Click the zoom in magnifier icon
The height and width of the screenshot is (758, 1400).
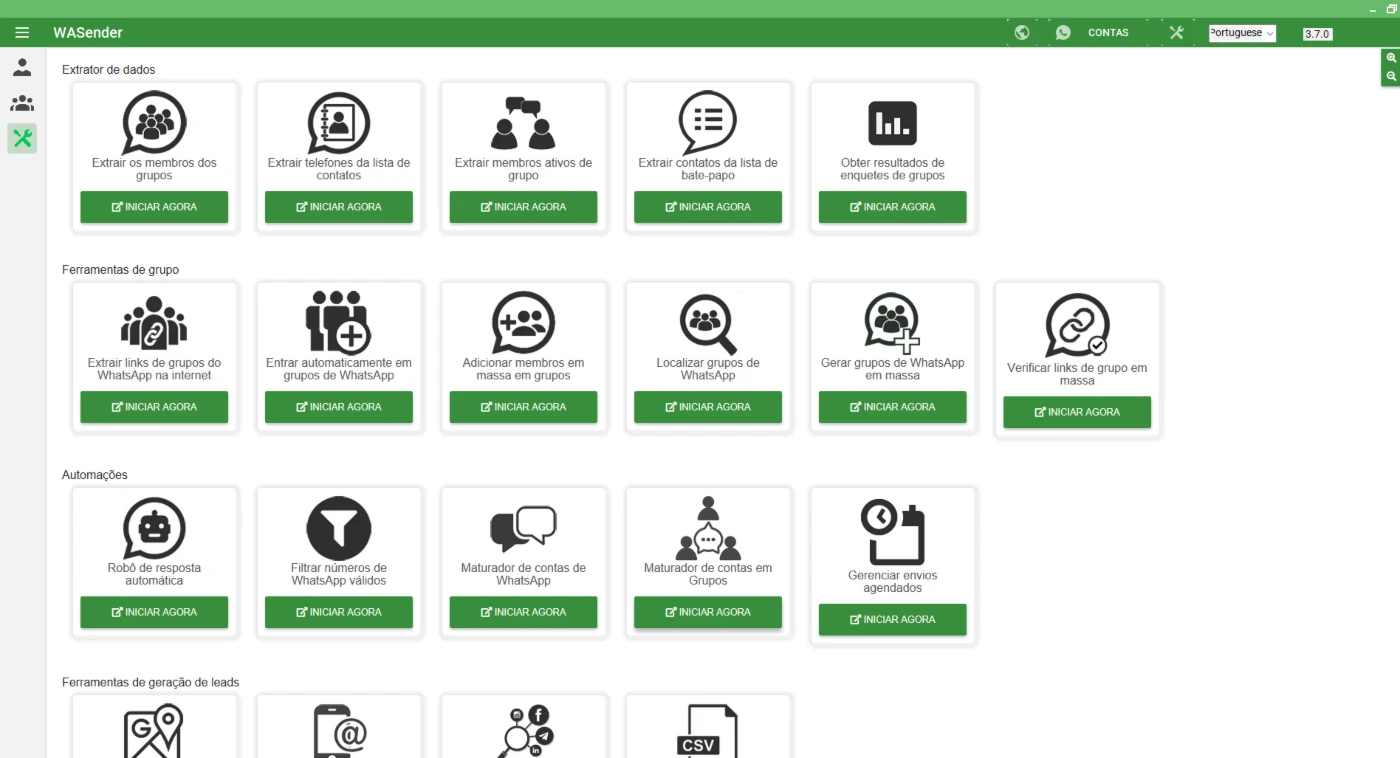(x=1391, y=58)
